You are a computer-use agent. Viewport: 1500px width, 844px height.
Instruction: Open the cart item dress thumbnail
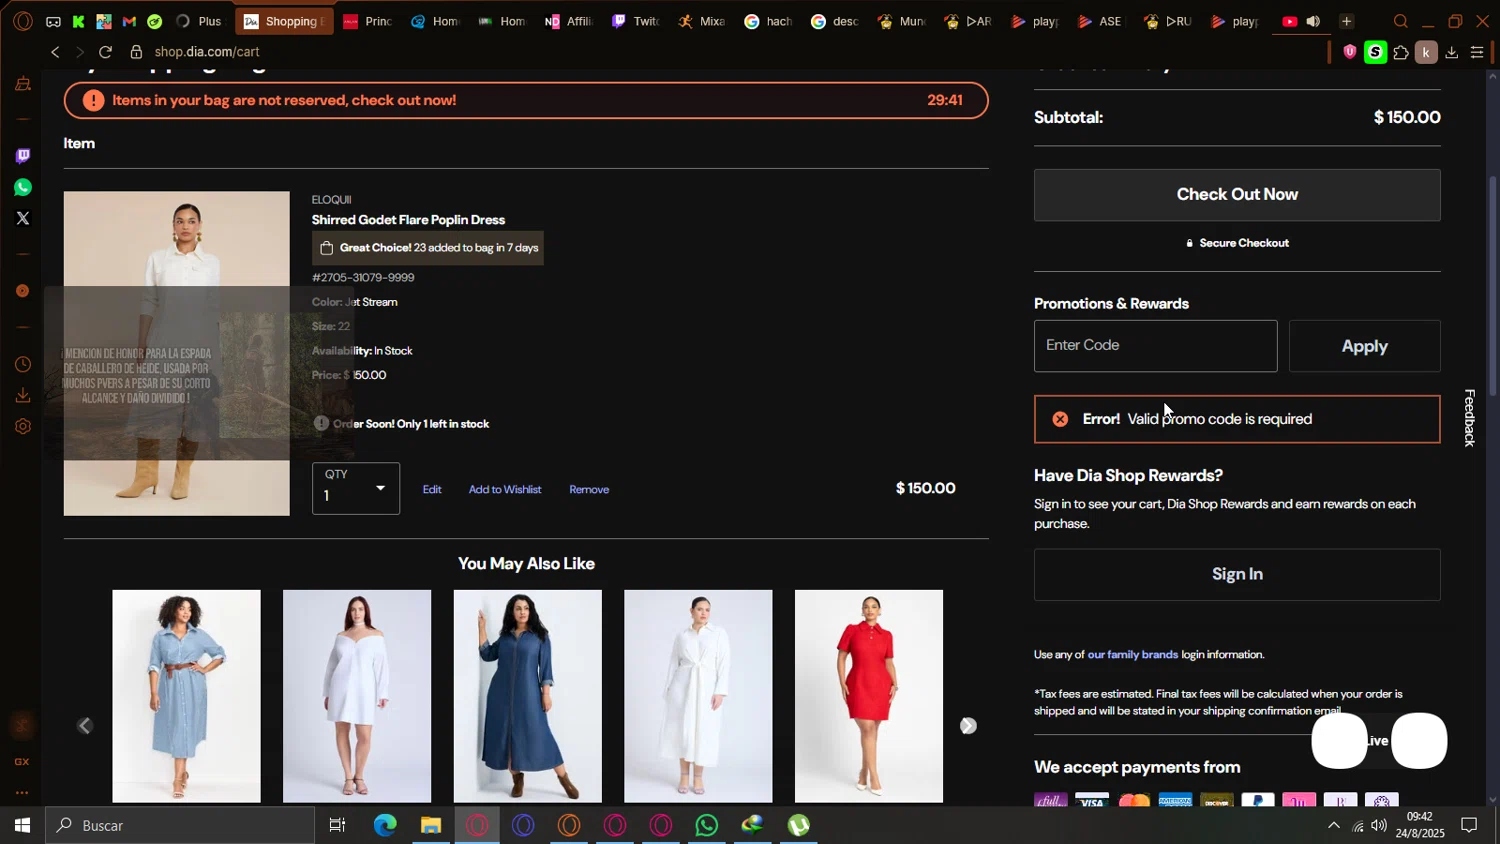click(x=176, y=353)
